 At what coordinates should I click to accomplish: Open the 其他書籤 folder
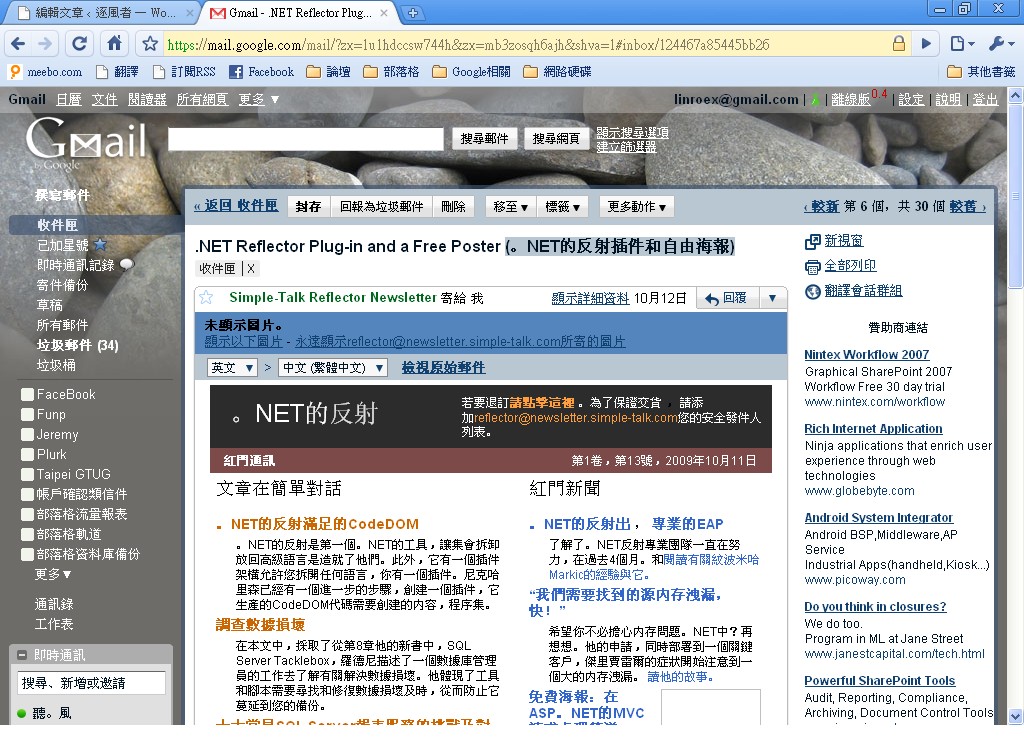pyautogui.click(x=982, y=72)
